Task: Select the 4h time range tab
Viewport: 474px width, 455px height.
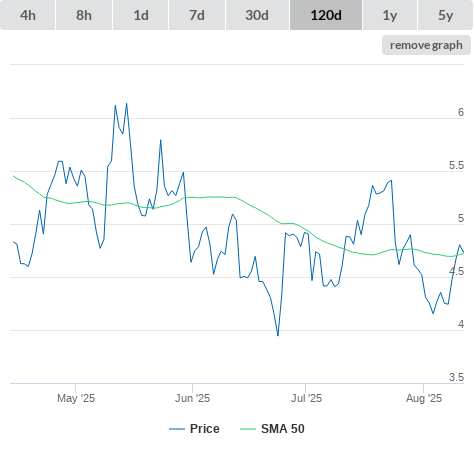Action: tap(28, 15)
